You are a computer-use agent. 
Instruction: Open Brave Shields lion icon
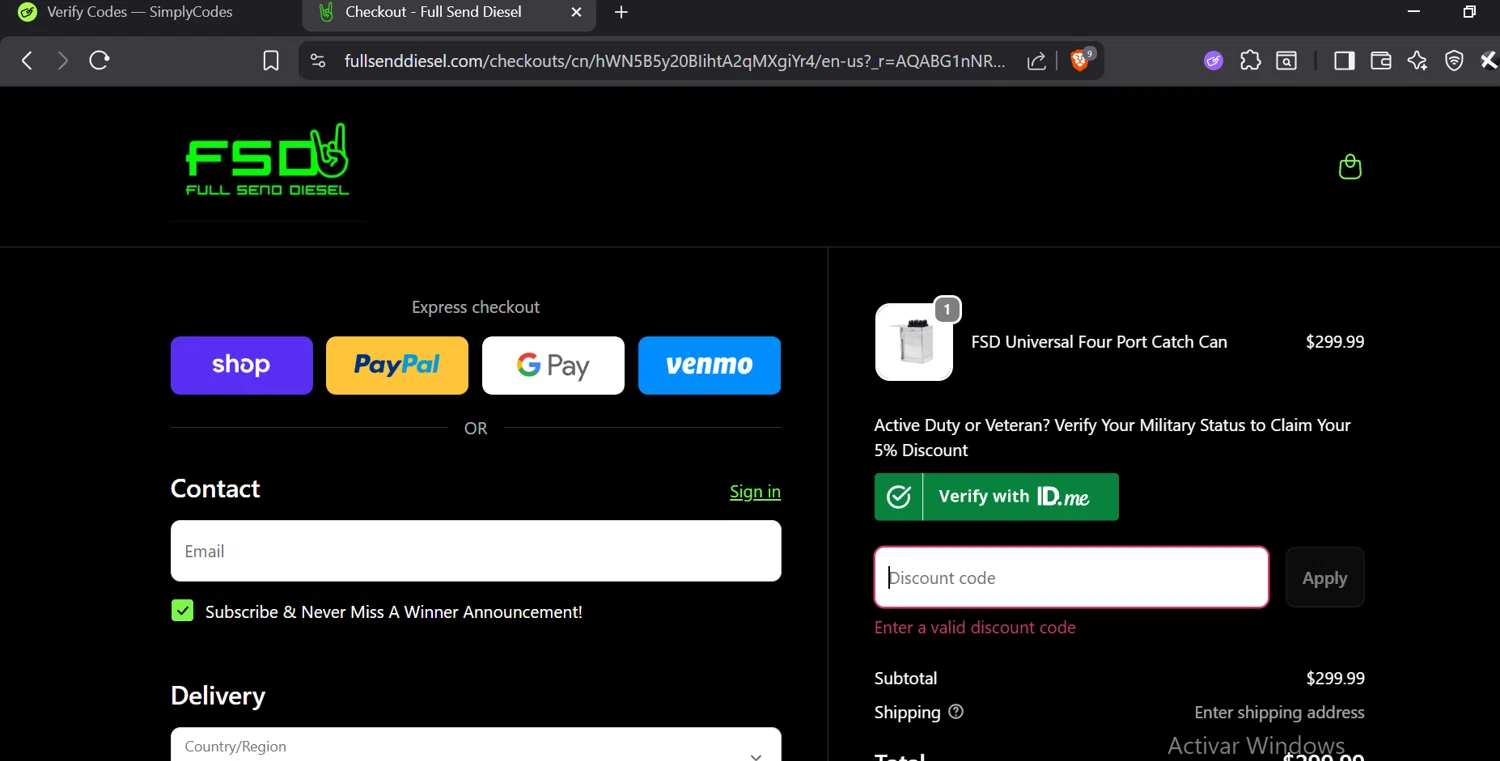click(x=1080, y=61)
